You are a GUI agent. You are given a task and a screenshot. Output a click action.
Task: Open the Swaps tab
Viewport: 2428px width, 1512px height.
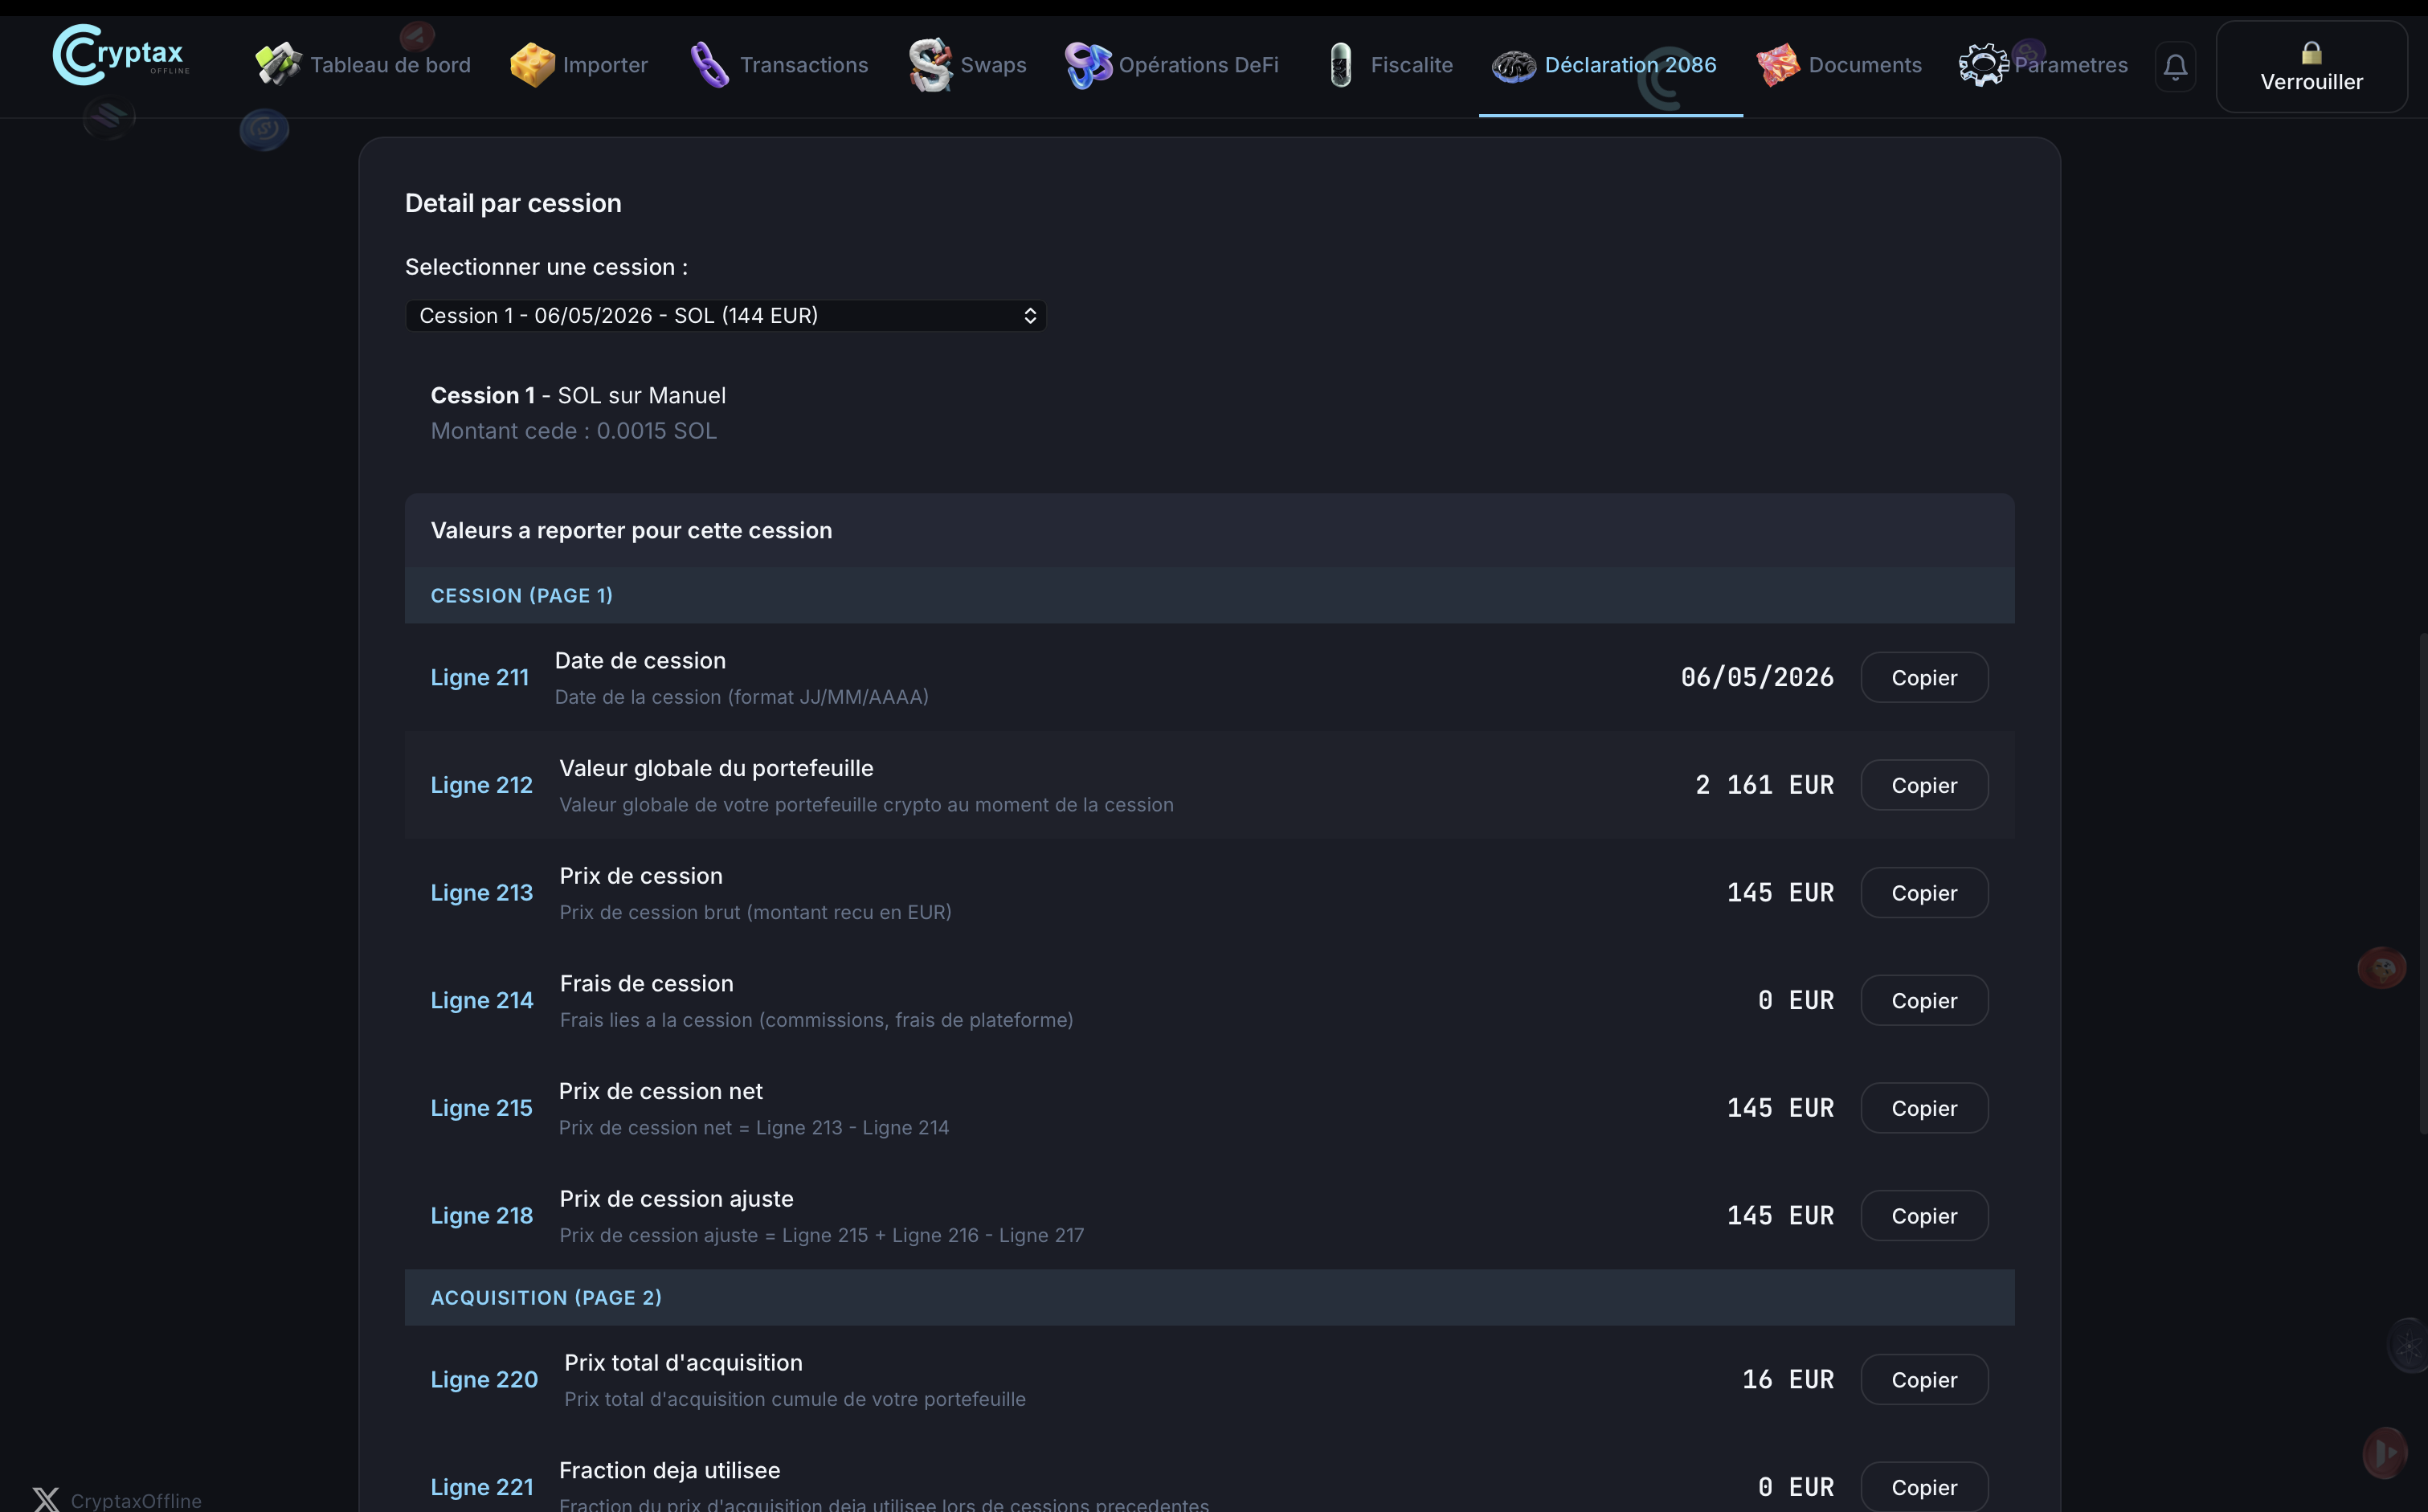point(967,65)
